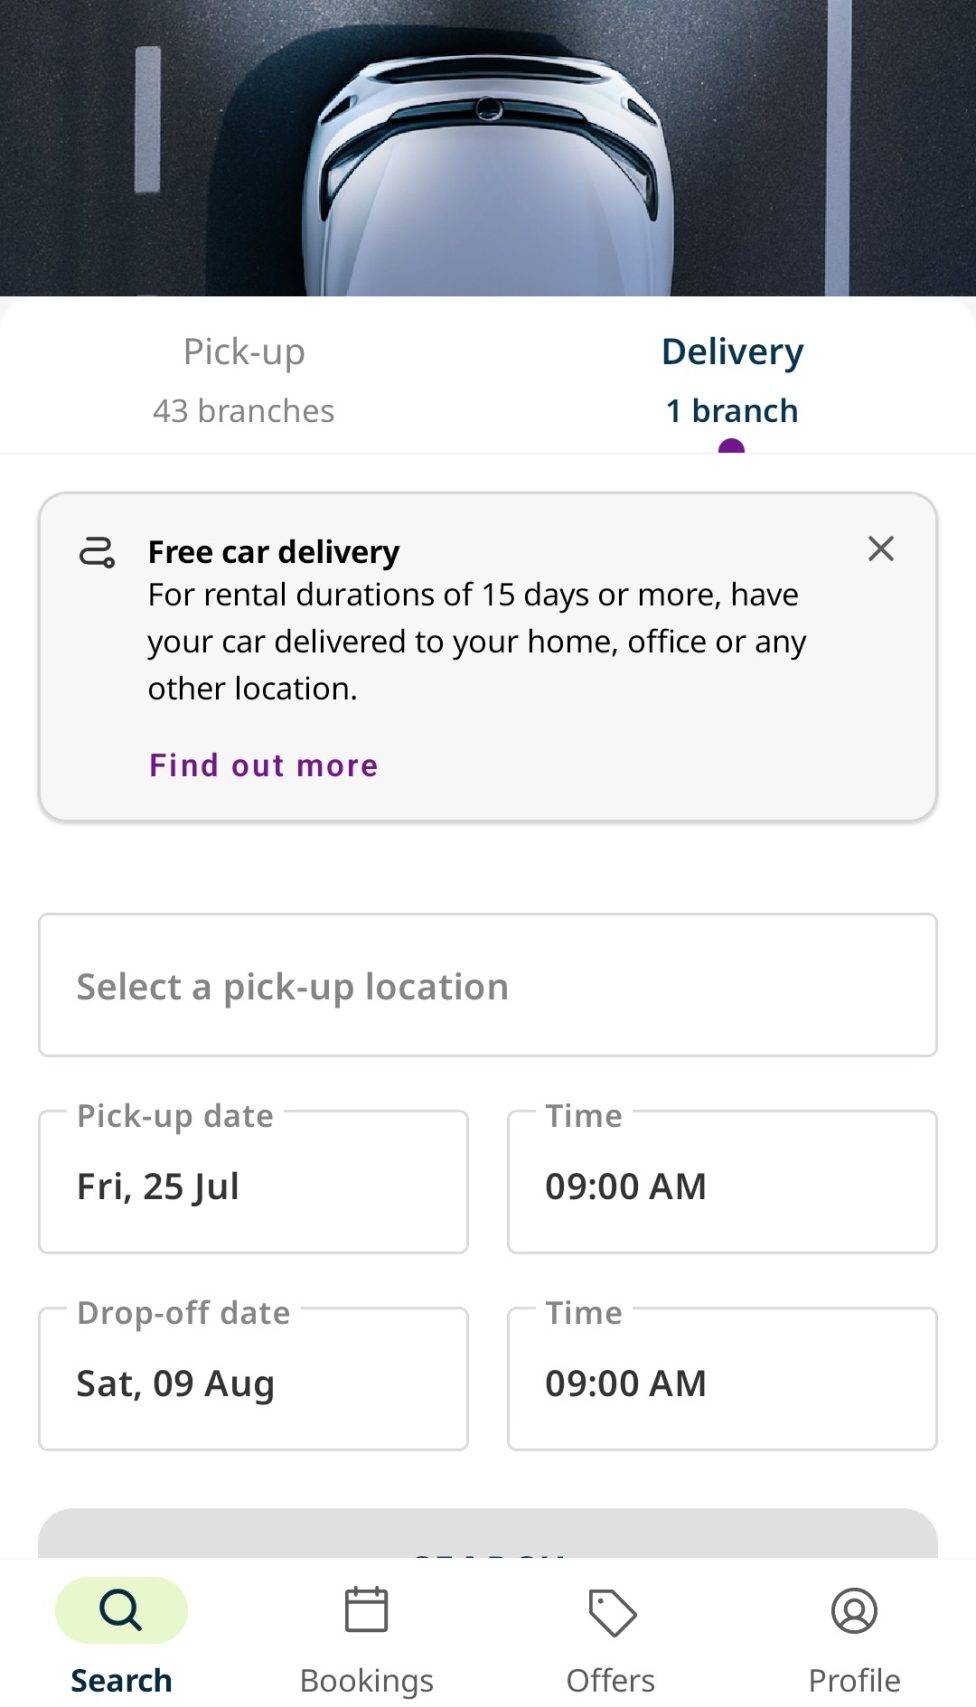Open Bookings calendar icon
Viewport: 976px width, 1707px height.
(366, 1610)
